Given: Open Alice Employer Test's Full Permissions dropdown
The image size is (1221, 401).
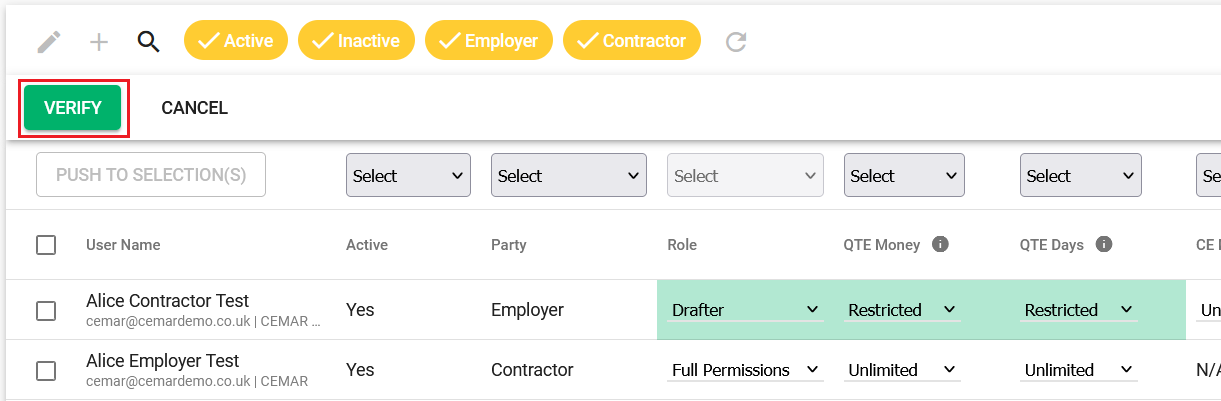Looking at the screenshot, I should 745,370.
